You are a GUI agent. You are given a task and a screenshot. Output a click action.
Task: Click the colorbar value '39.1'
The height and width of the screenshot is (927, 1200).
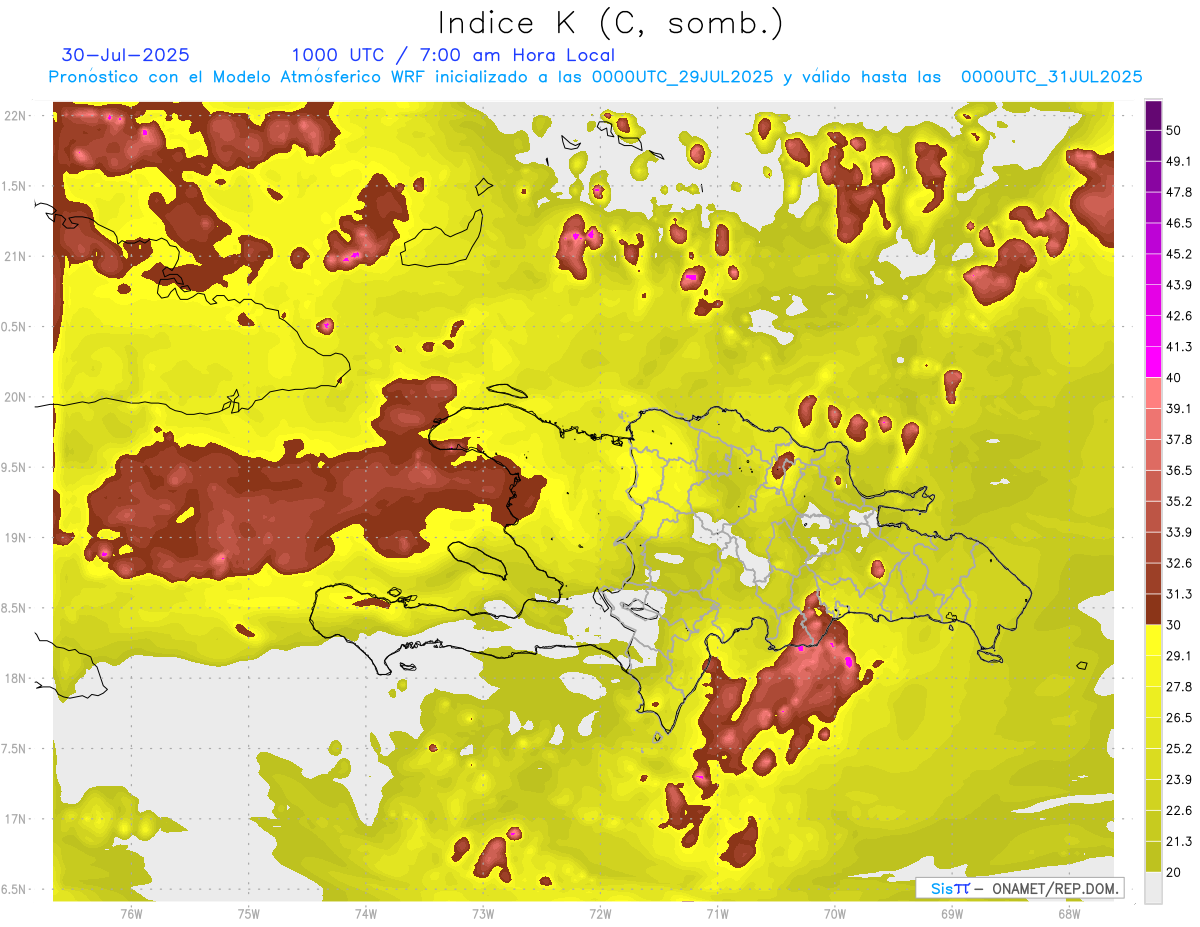point(1179,409)
